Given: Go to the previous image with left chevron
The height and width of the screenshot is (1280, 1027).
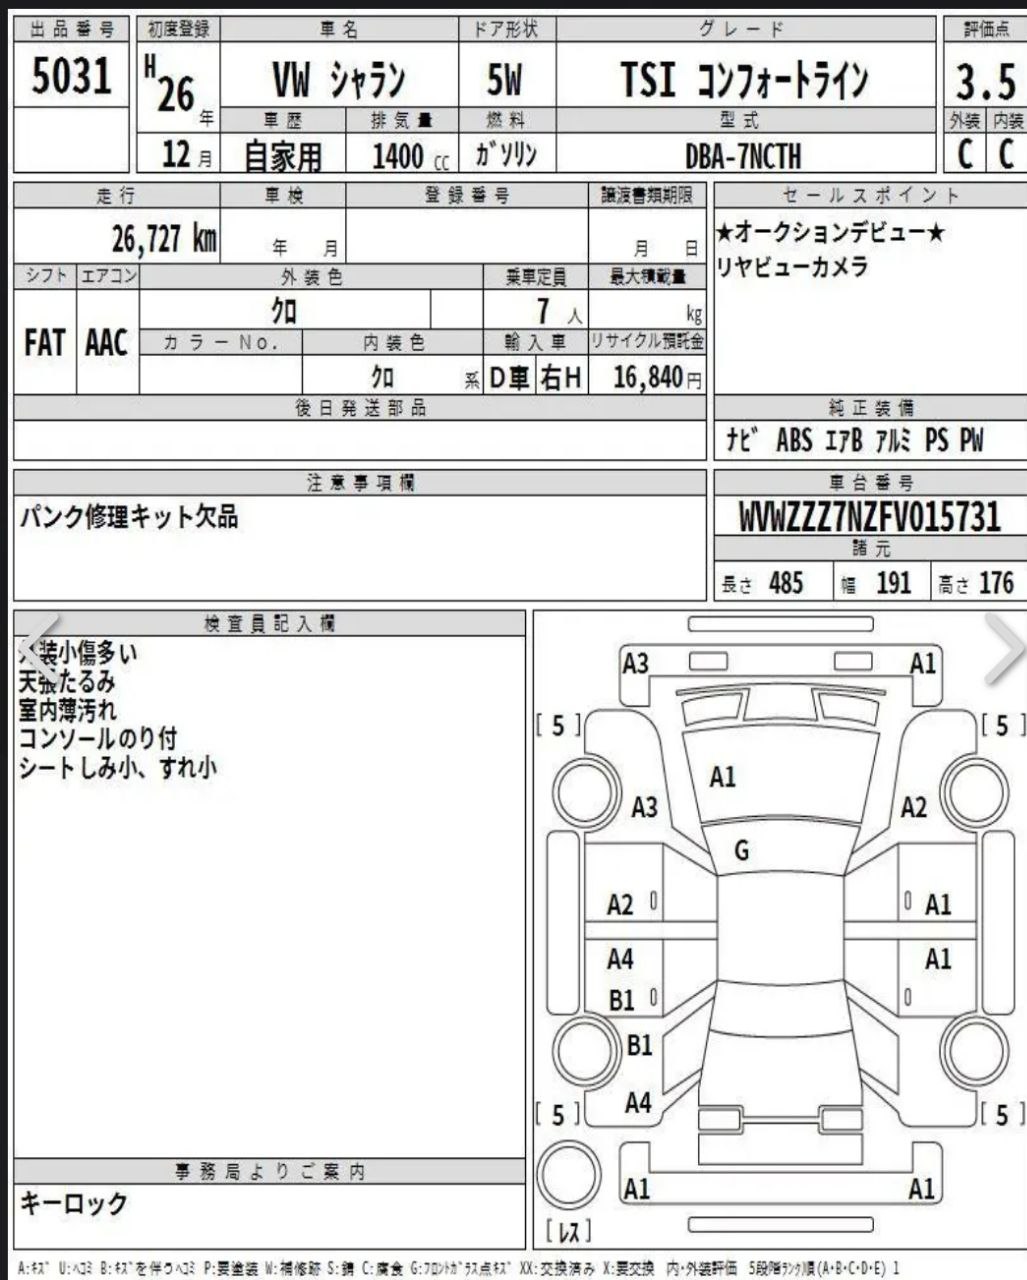Looking at the screenshot, I should 38,648.
